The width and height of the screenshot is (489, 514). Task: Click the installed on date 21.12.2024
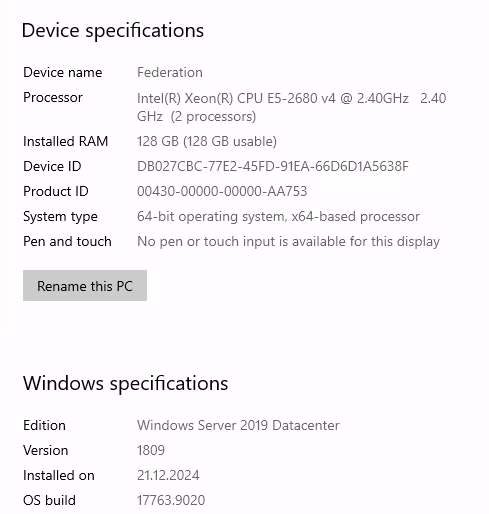pos(168,475)
